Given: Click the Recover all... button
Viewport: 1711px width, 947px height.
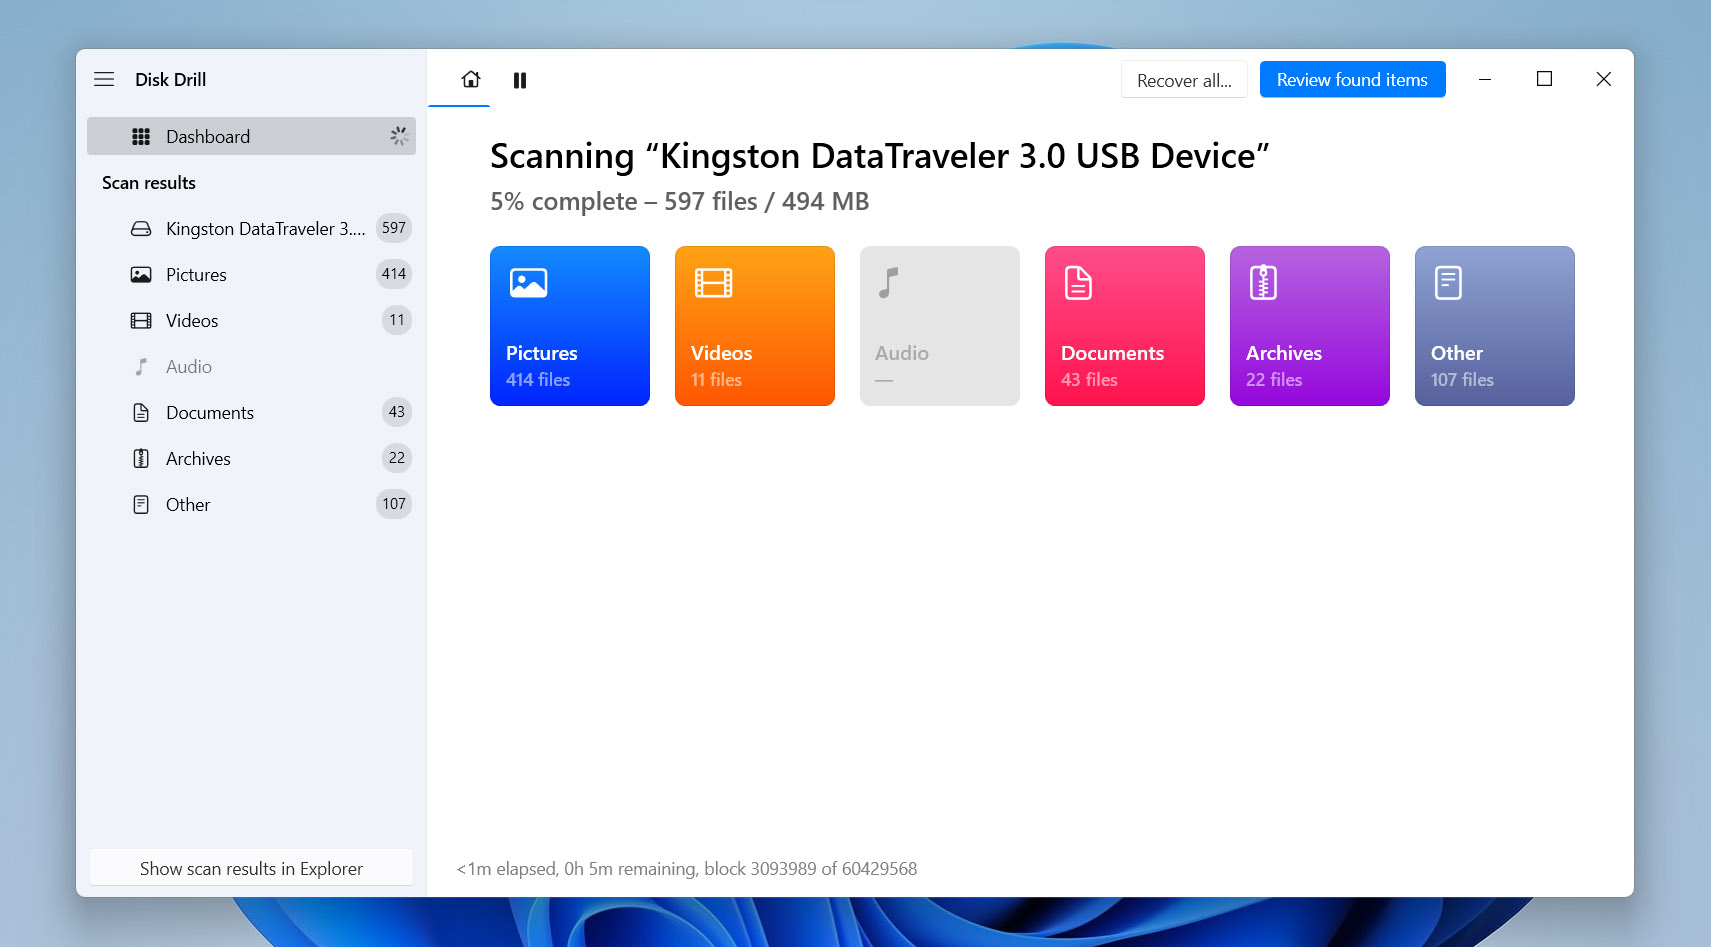Looking at the screenshot, I should pos(1184,80).
